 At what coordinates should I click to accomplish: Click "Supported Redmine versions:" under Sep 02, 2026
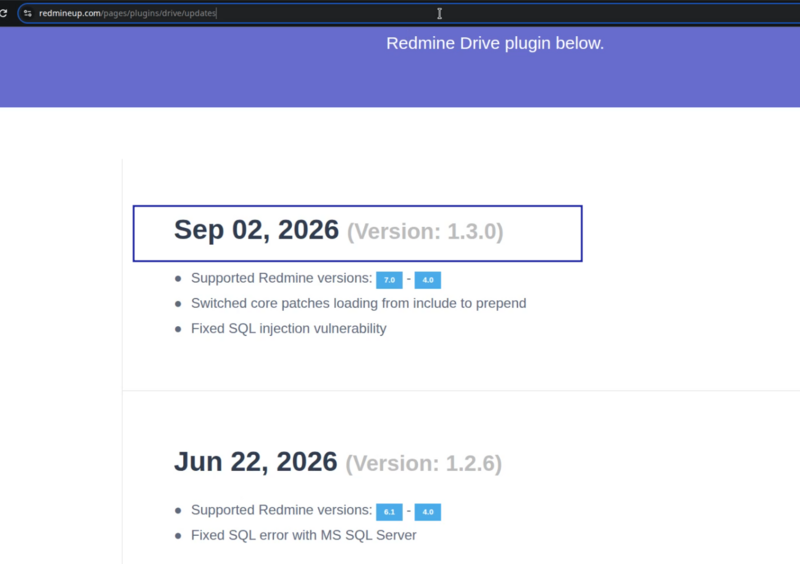282,278
